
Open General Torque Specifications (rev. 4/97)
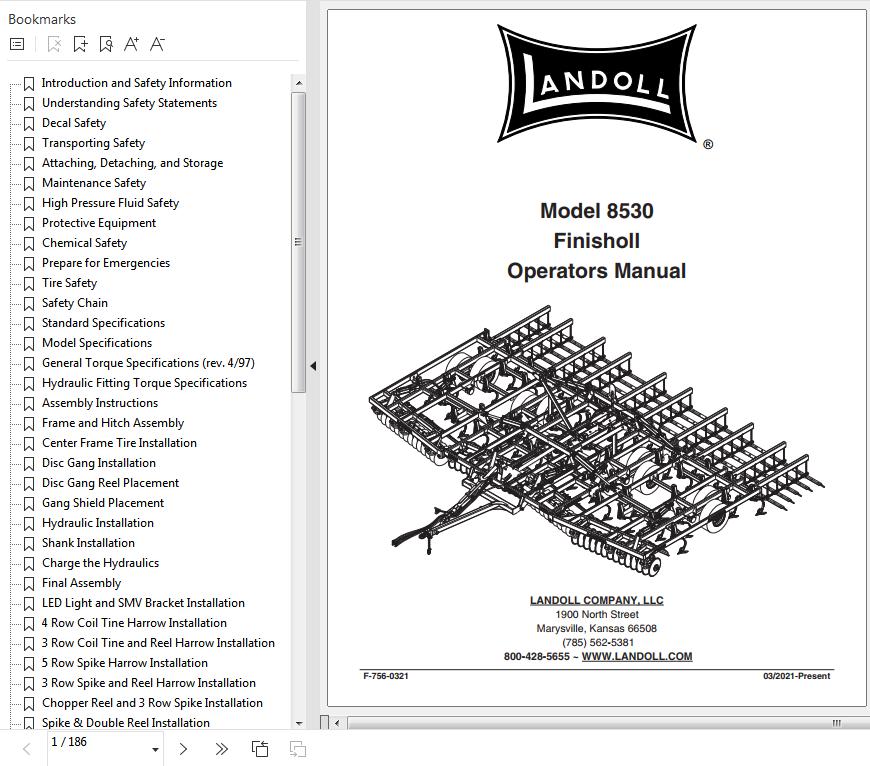[148, 362]
